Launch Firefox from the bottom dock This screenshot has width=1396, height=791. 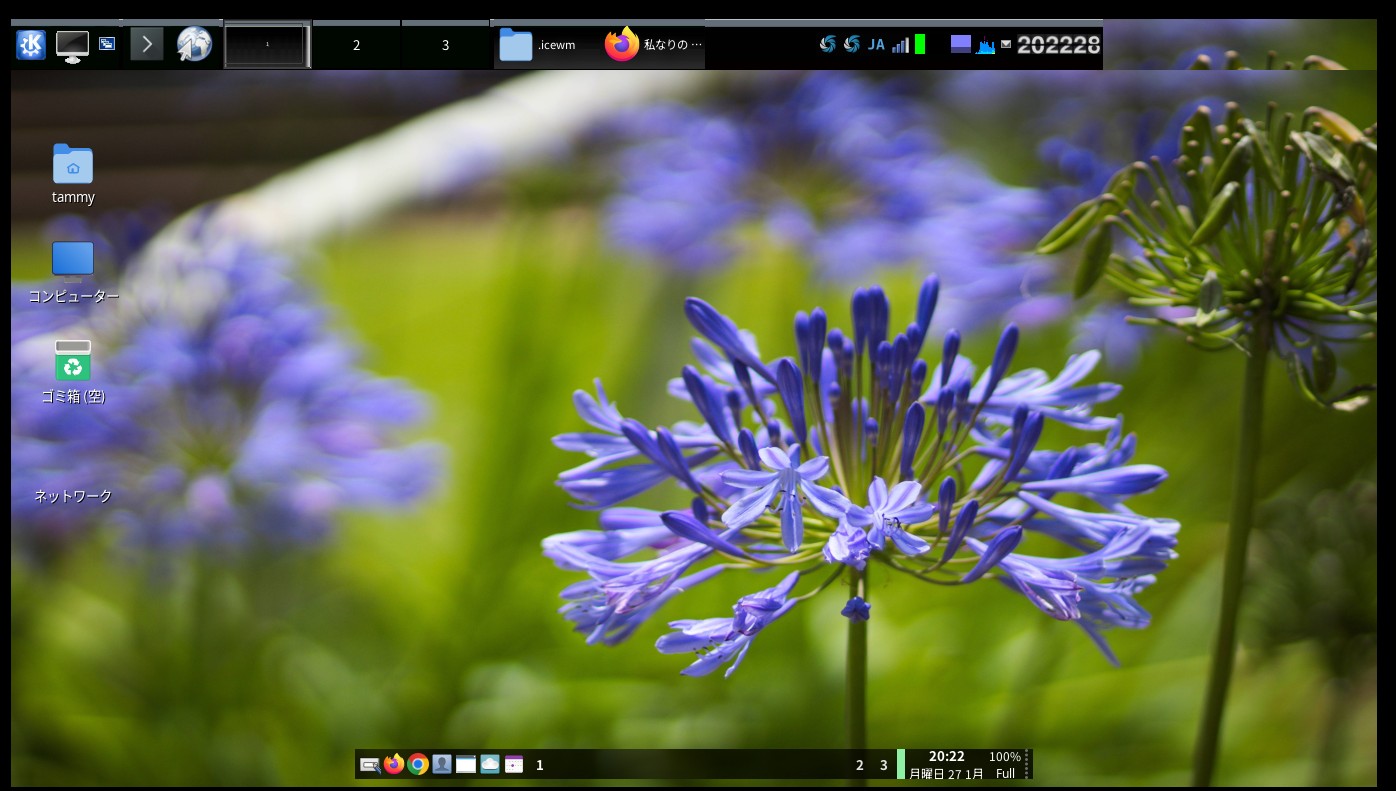click(394, 765)
